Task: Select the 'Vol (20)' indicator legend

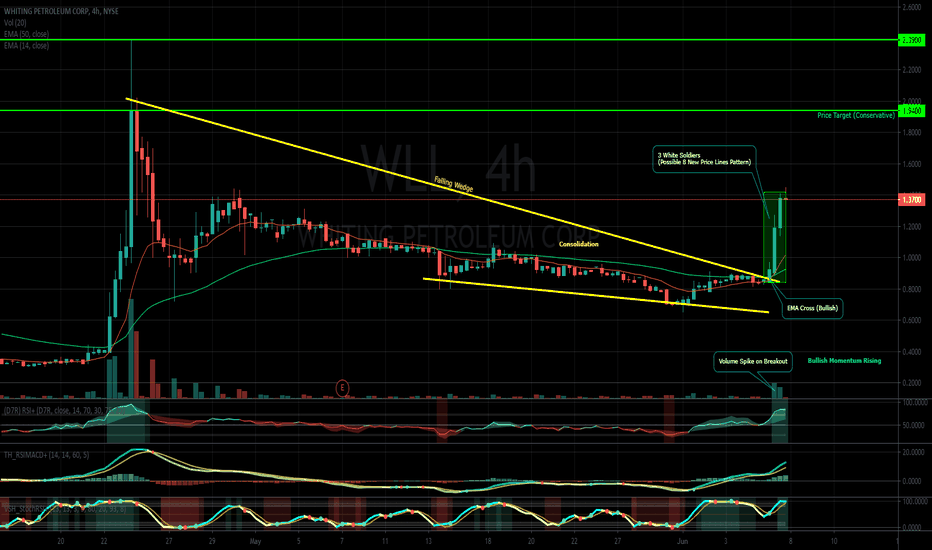Action: (17, 23)
